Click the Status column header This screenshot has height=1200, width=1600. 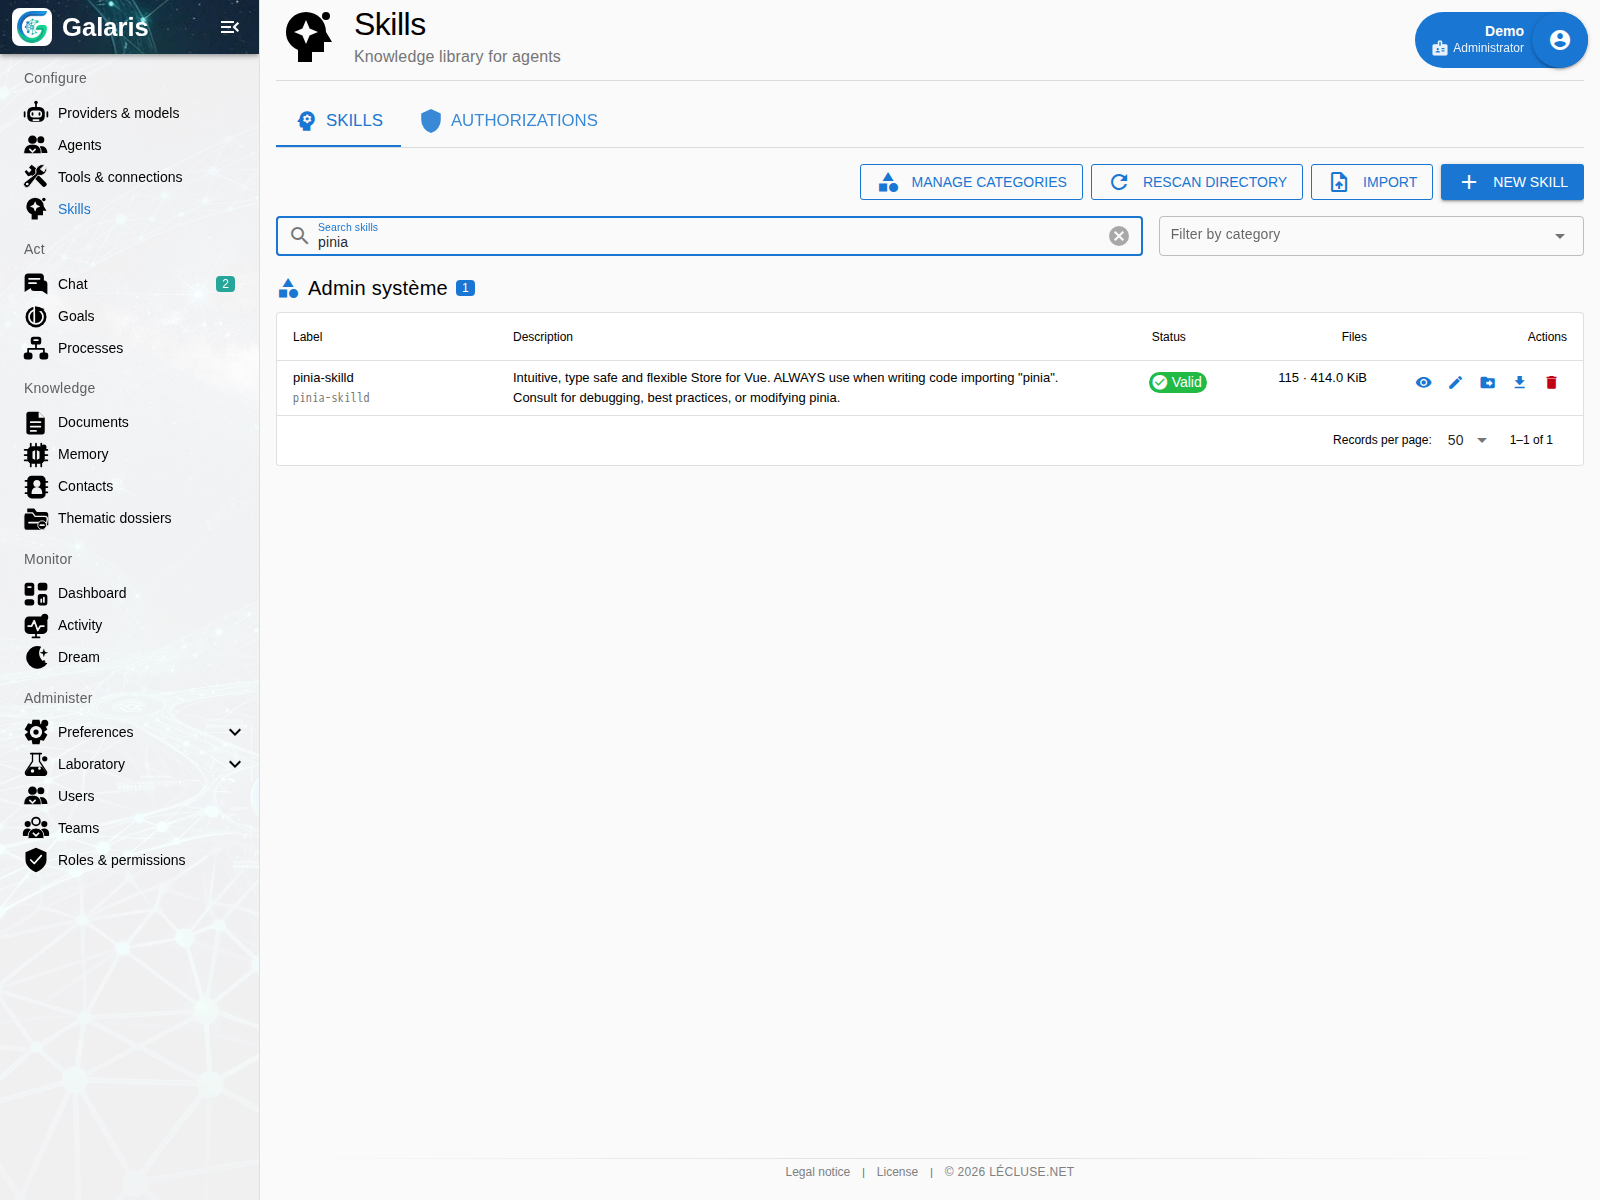pos(1168,337)
